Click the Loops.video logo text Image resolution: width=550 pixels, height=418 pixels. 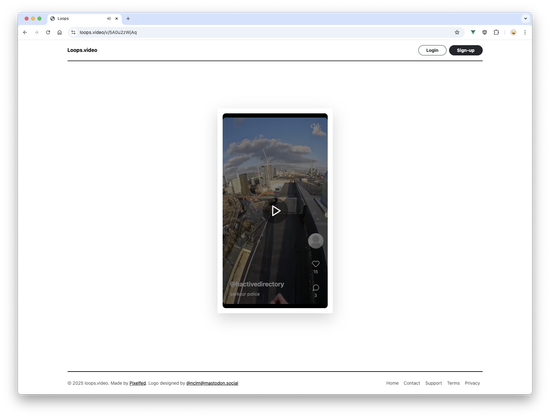[x=82, y=50]
